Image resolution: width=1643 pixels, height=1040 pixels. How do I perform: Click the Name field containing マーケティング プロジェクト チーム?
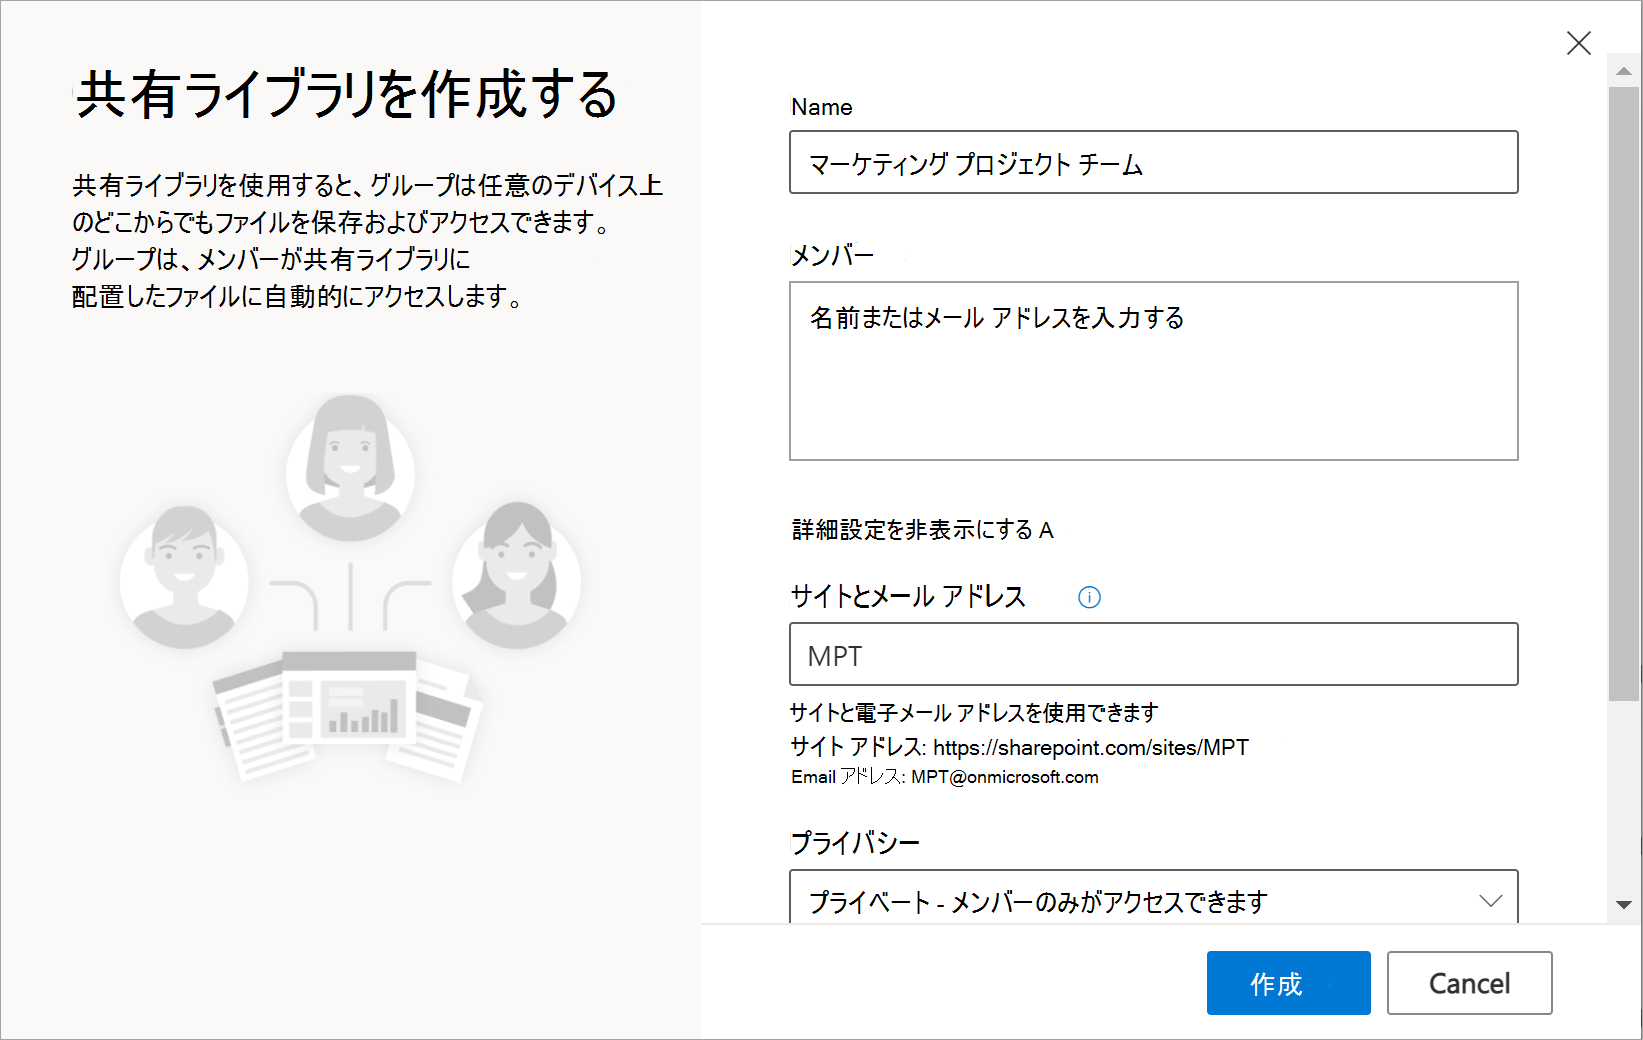[x=1153, y=162]
